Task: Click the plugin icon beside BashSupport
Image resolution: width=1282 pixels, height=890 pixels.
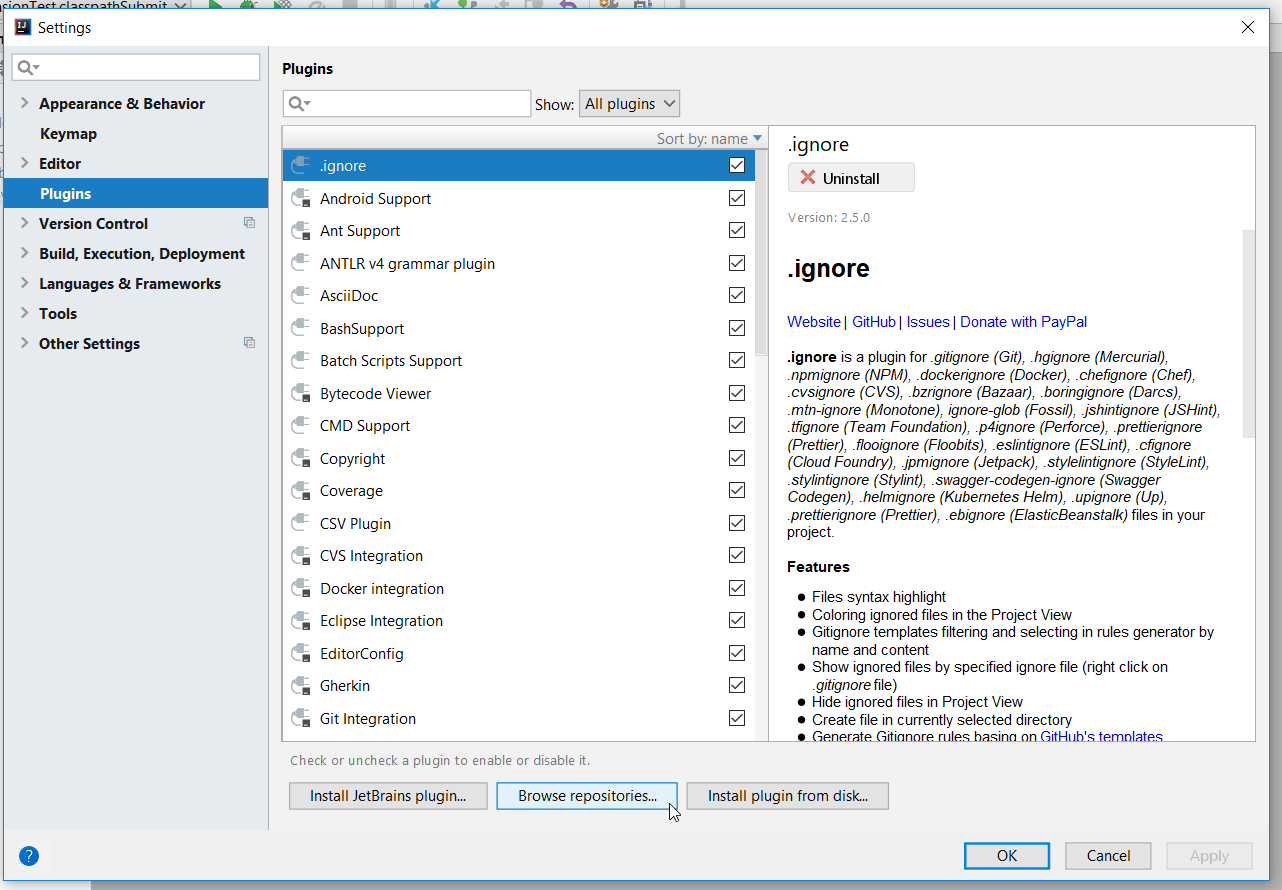Action: coord(299,329)
